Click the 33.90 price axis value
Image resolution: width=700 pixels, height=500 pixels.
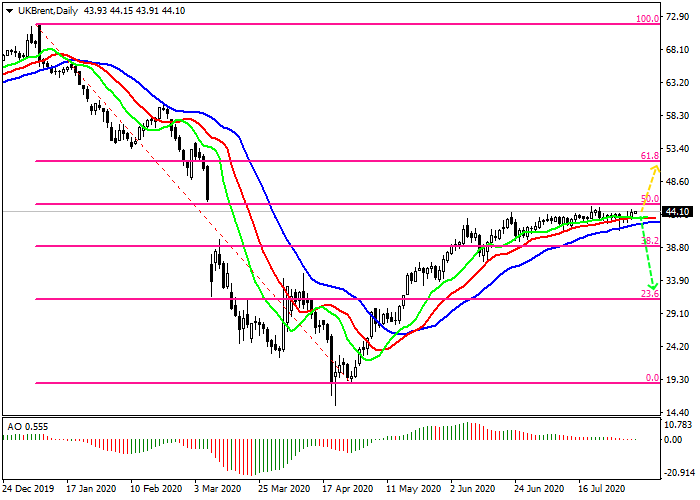[x=677, y=281]
